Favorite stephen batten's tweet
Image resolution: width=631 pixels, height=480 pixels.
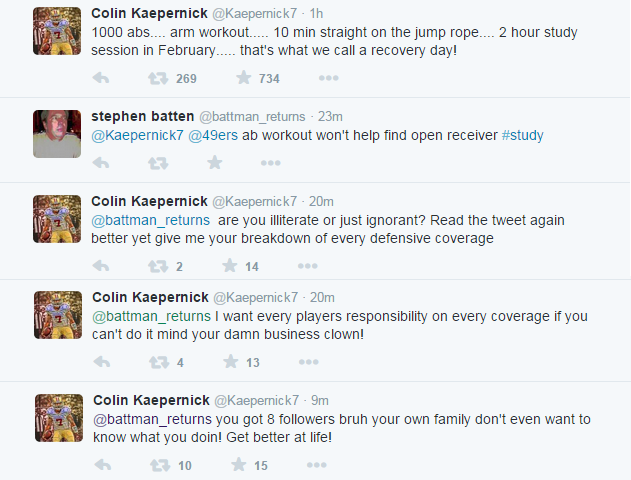pyautogui.click(x=214, y=163)
